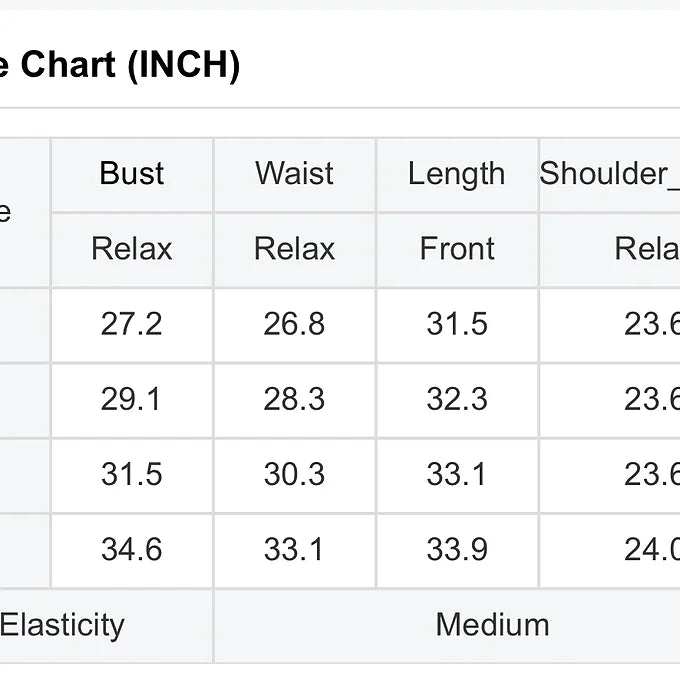Select the waist value 26.8

click(294, 324)
